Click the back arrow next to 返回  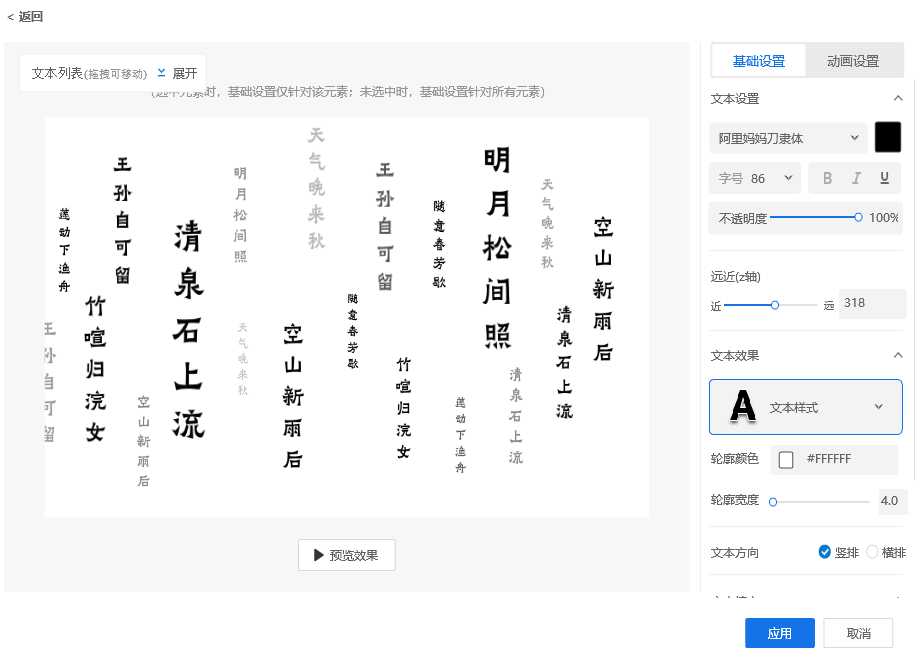(x=8, y=17)
